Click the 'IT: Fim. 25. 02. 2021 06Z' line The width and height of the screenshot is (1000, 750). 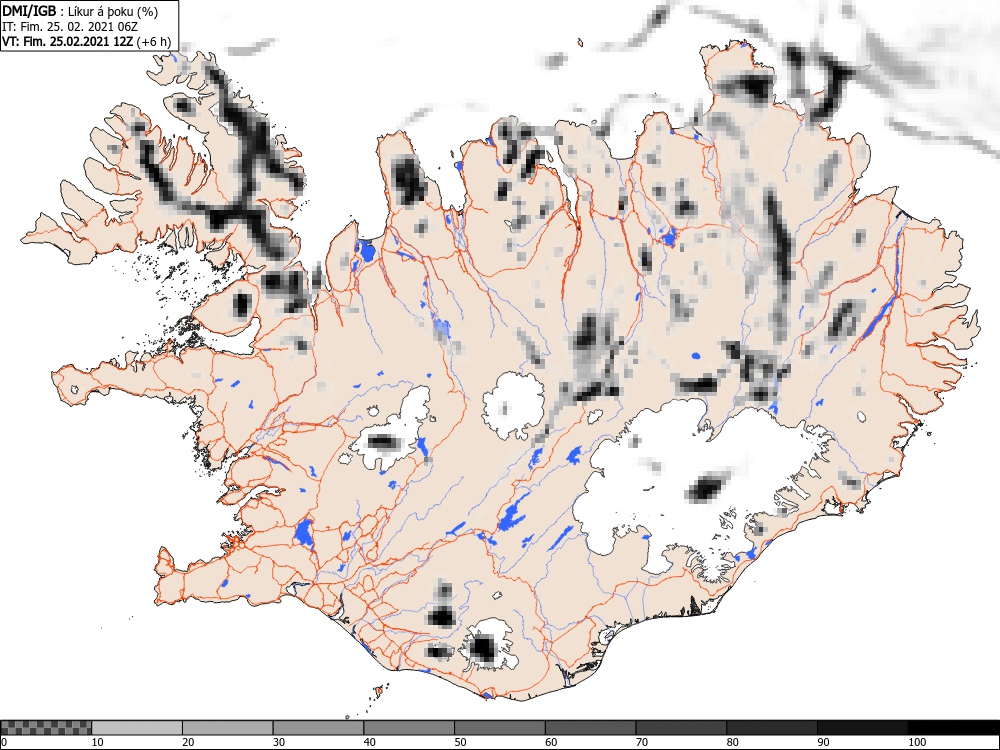(x=70, y=27)
